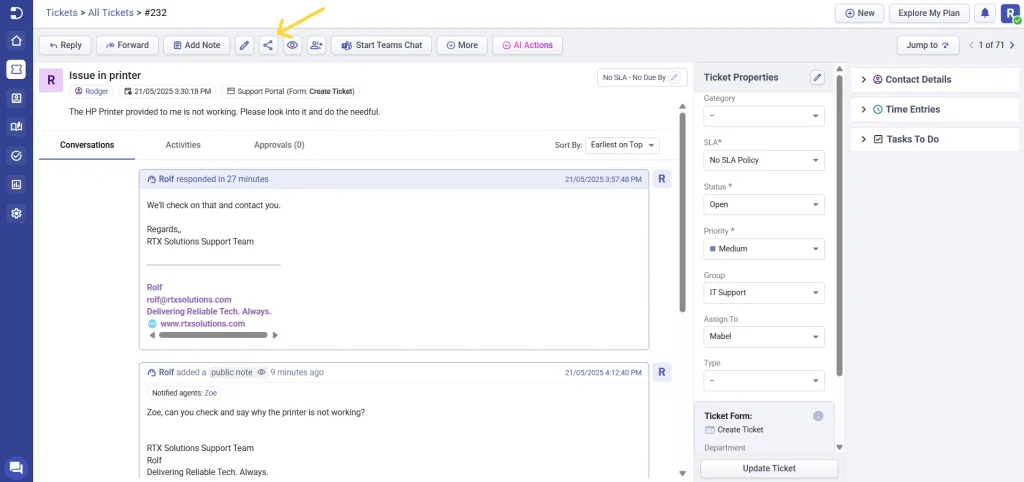Open AI Actions menu
This screenshot has height=482, width=1024.
click(x=527, y=46)
